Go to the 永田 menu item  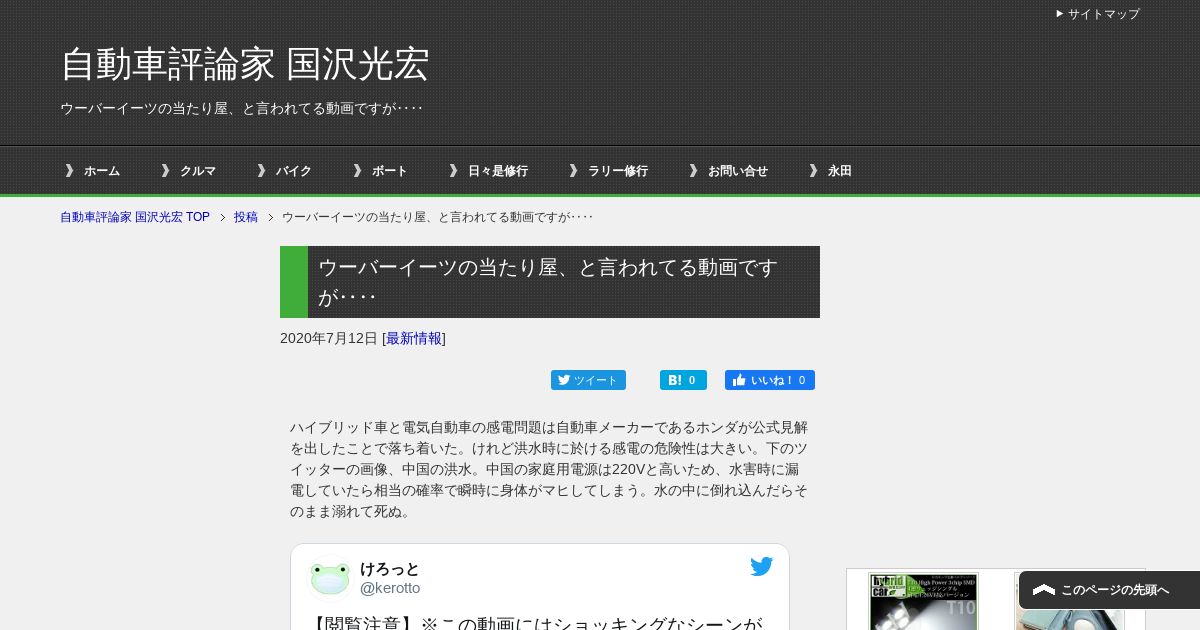coord(840,171)
